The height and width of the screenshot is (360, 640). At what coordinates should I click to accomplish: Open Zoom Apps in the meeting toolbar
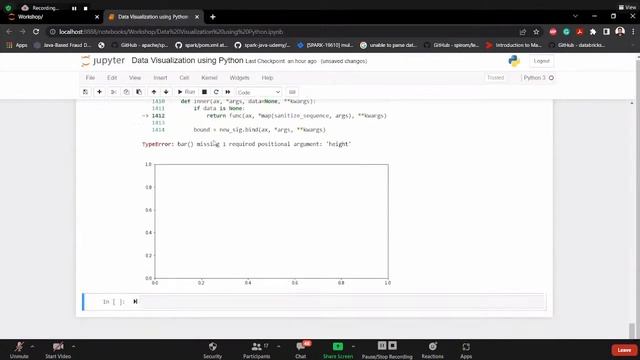tap(466, 350)
